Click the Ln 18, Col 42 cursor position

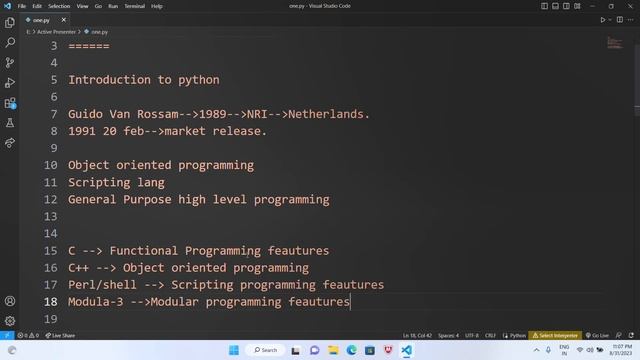coord(417,336)
